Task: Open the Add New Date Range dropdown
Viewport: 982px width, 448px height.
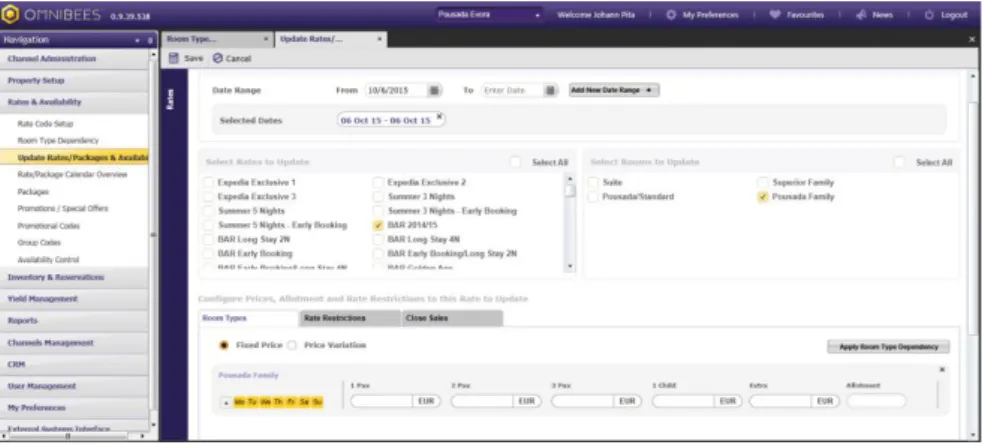Action: pyautogui.click(x=614, y=90)
